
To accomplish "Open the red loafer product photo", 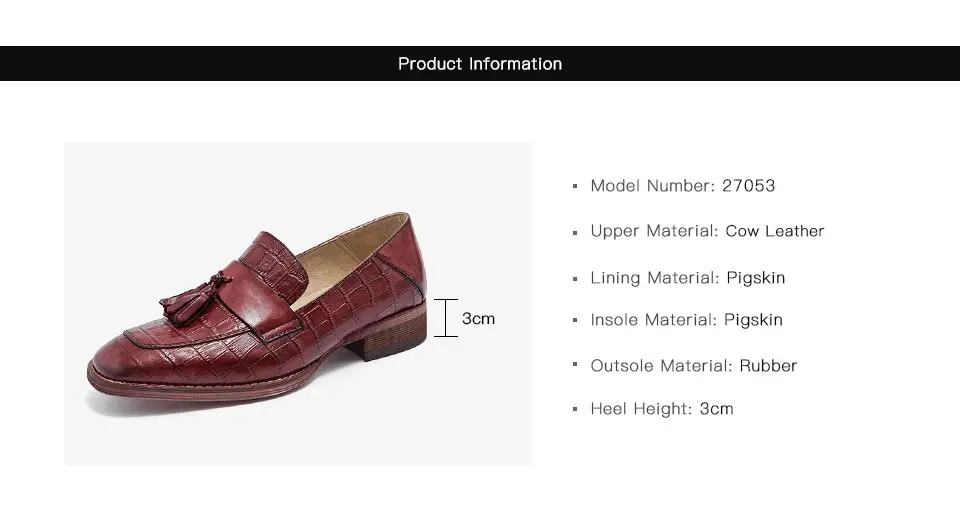I will [x=297, y=303].
